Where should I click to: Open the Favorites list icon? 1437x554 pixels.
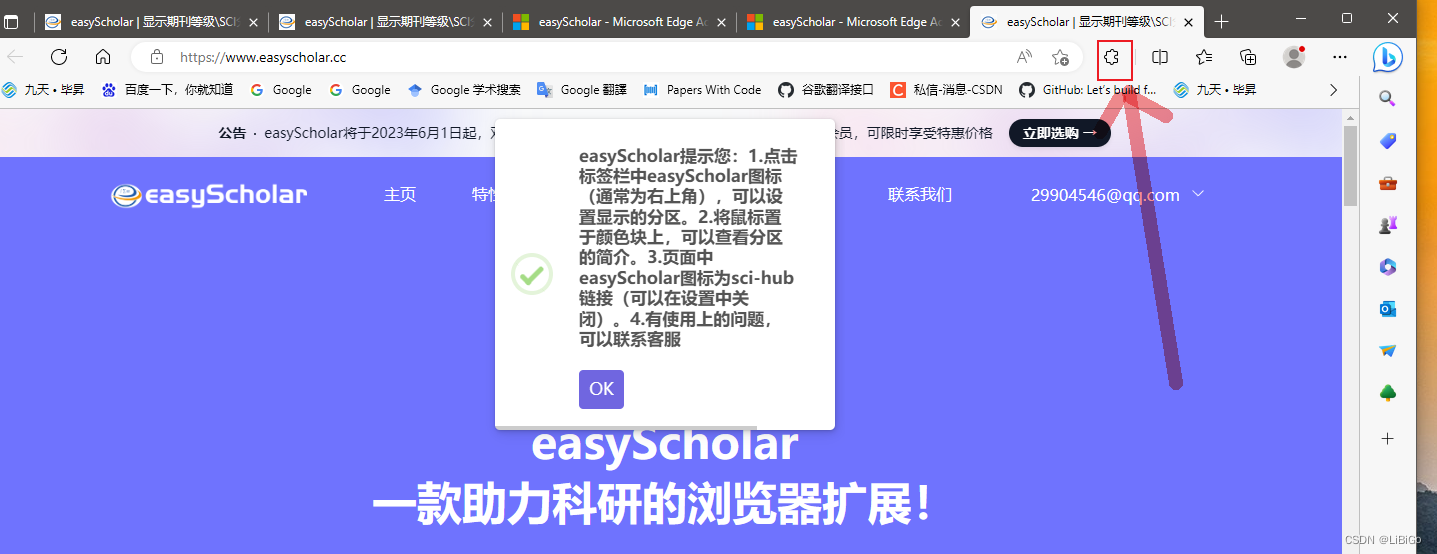(x=1204, y=57)
